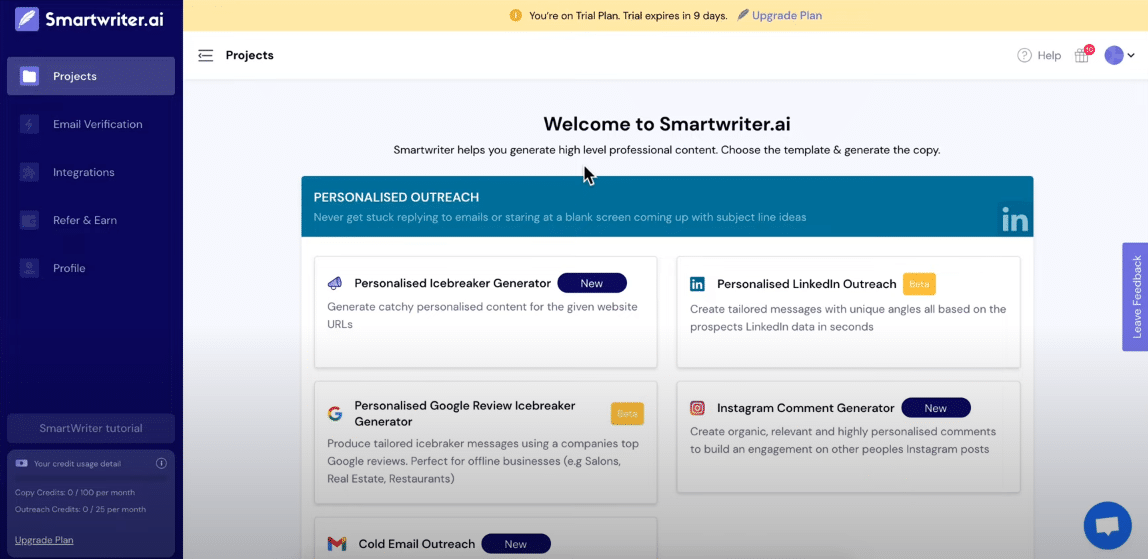The width and height of the screenshot is (1148, 559).
Task: Click Upgrade Plan link in sidebar bottom
Action: coord(44,540)
